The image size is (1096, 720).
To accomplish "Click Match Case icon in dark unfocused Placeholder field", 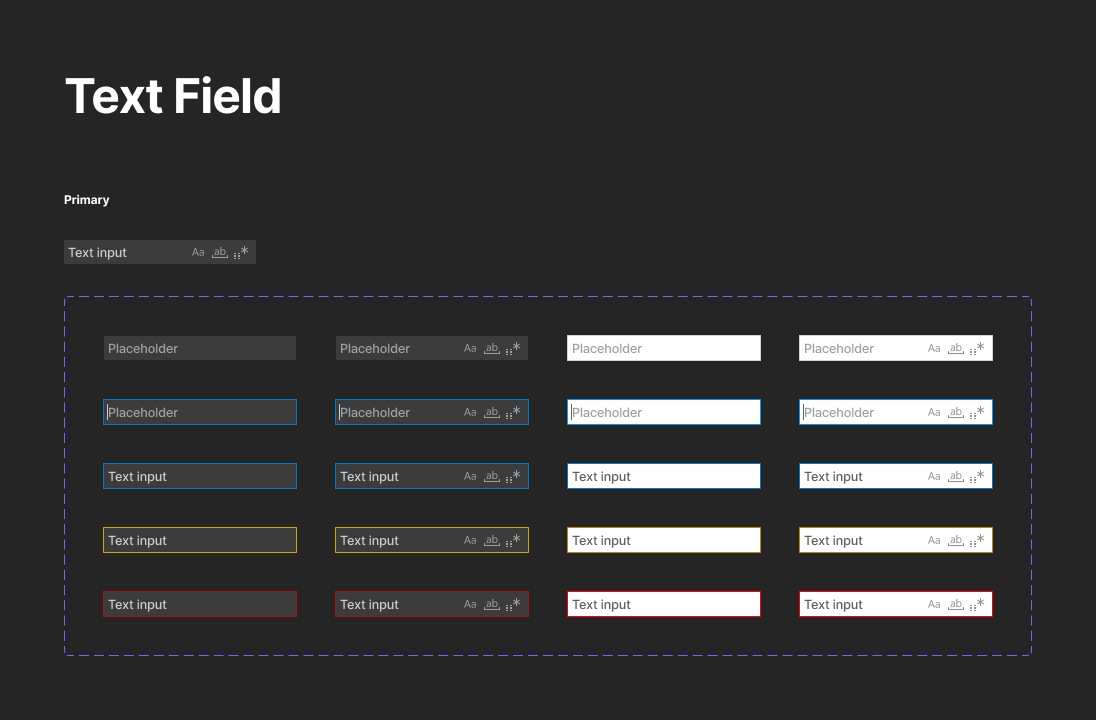I will click(470, 349).
